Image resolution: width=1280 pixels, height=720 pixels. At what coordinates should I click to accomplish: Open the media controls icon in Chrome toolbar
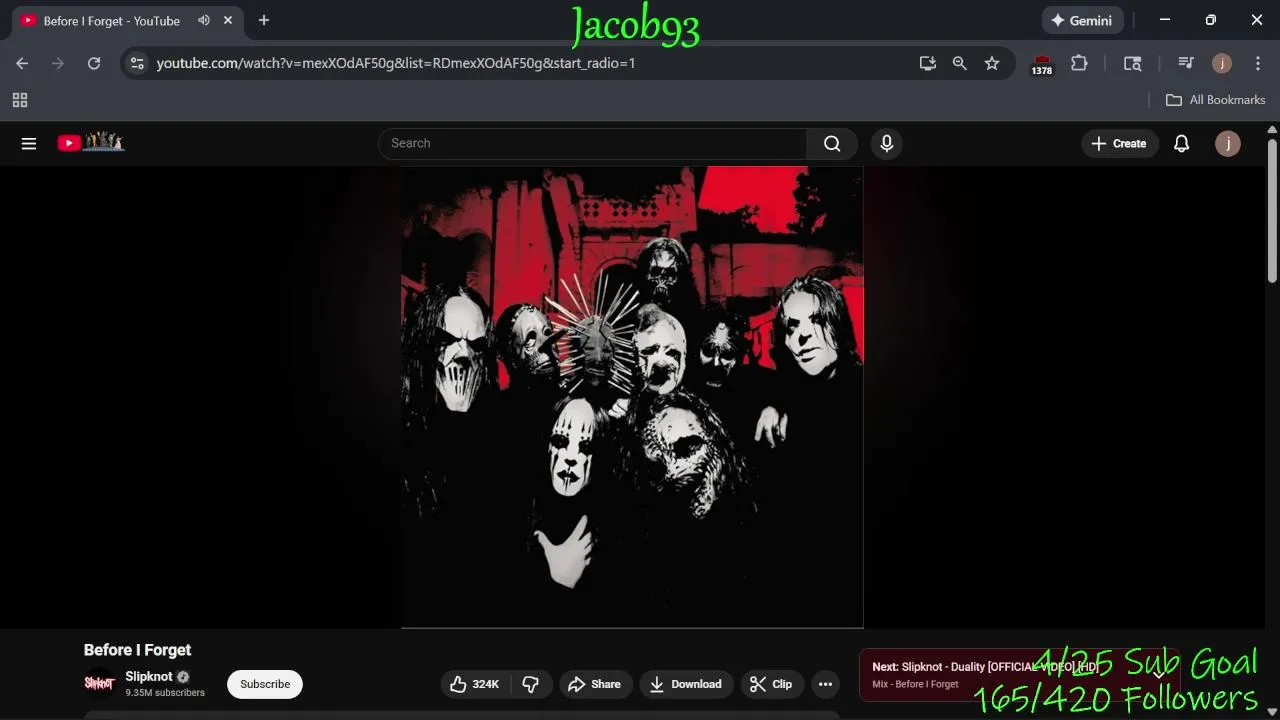pyautogui.click(x=1186, y=63)
